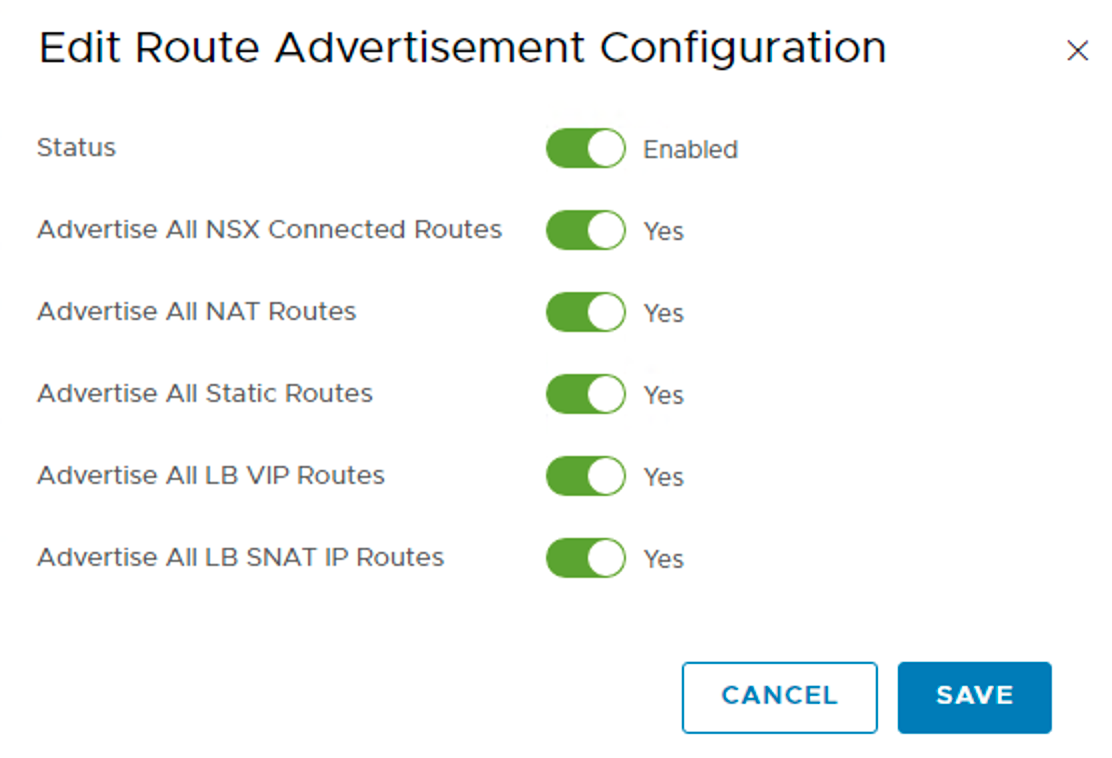Click the "Status" label text
The image size is (1112, 758).
click(x=77, y=148)
